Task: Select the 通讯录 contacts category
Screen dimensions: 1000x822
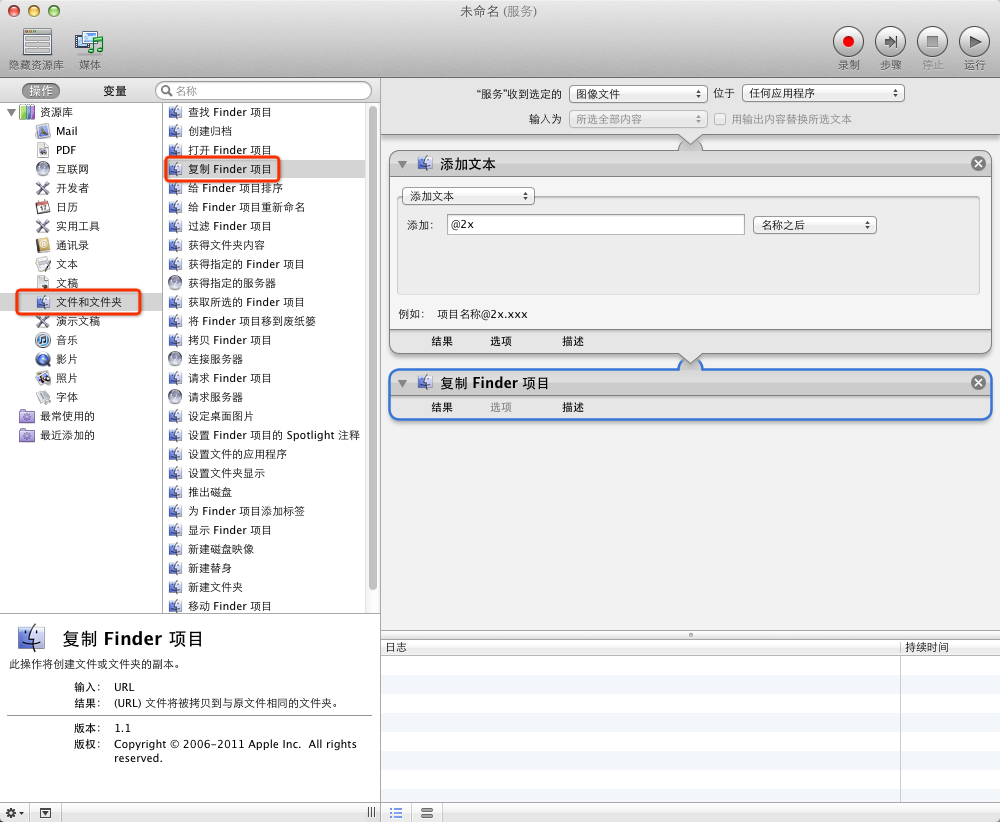Action: tap(72, 246)
